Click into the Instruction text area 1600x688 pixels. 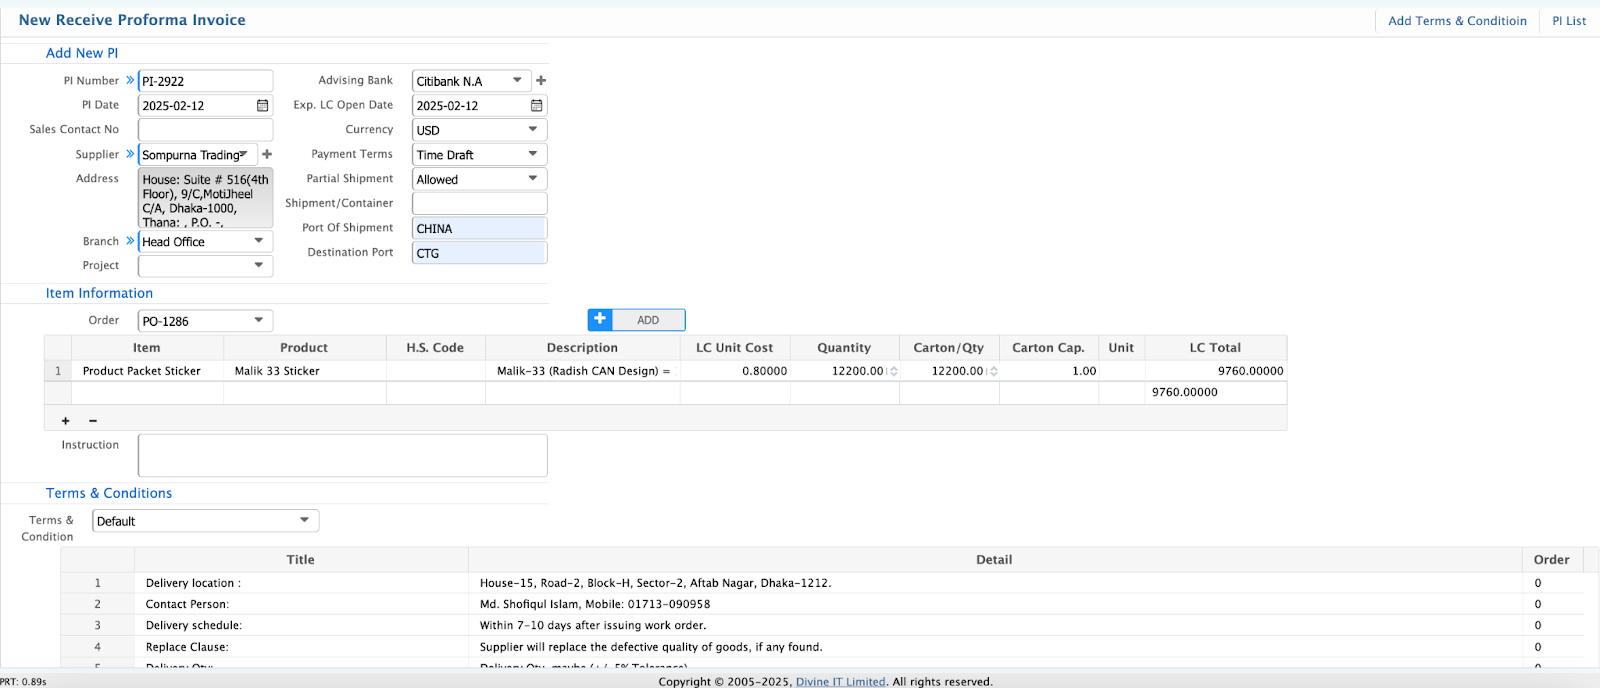point(342,455)
